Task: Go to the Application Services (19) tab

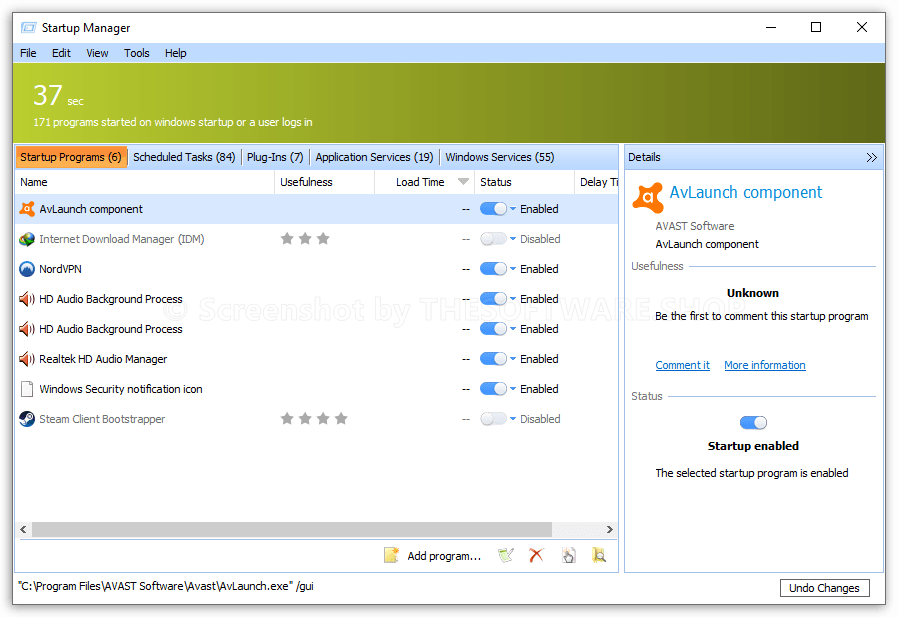Action: click(x=375, y=157)
